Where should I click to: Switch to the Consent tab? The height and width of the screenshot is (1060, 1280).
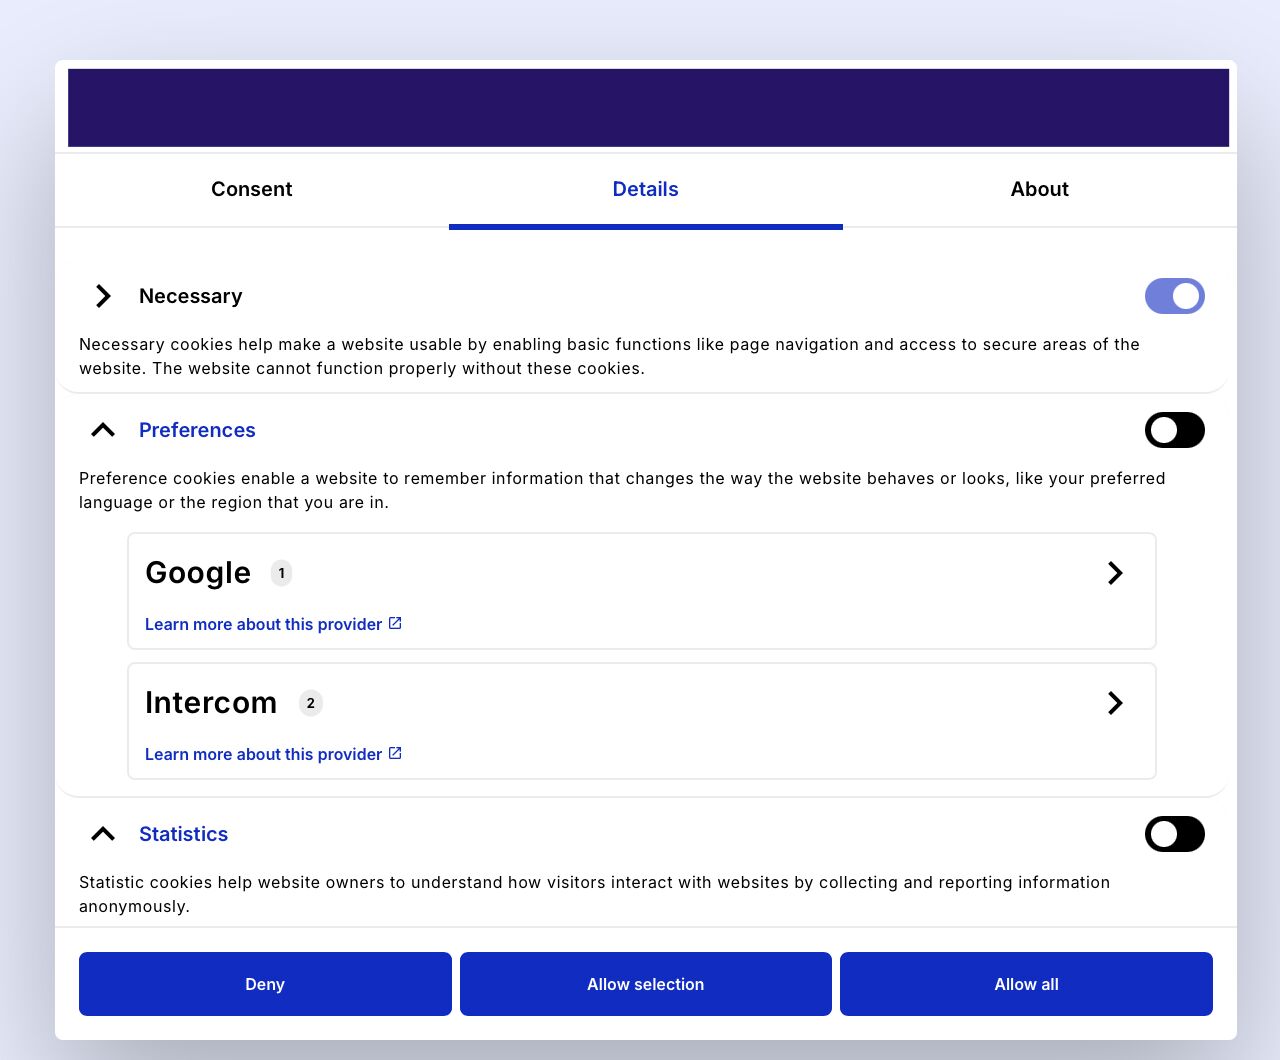click(x=251, y=190)
